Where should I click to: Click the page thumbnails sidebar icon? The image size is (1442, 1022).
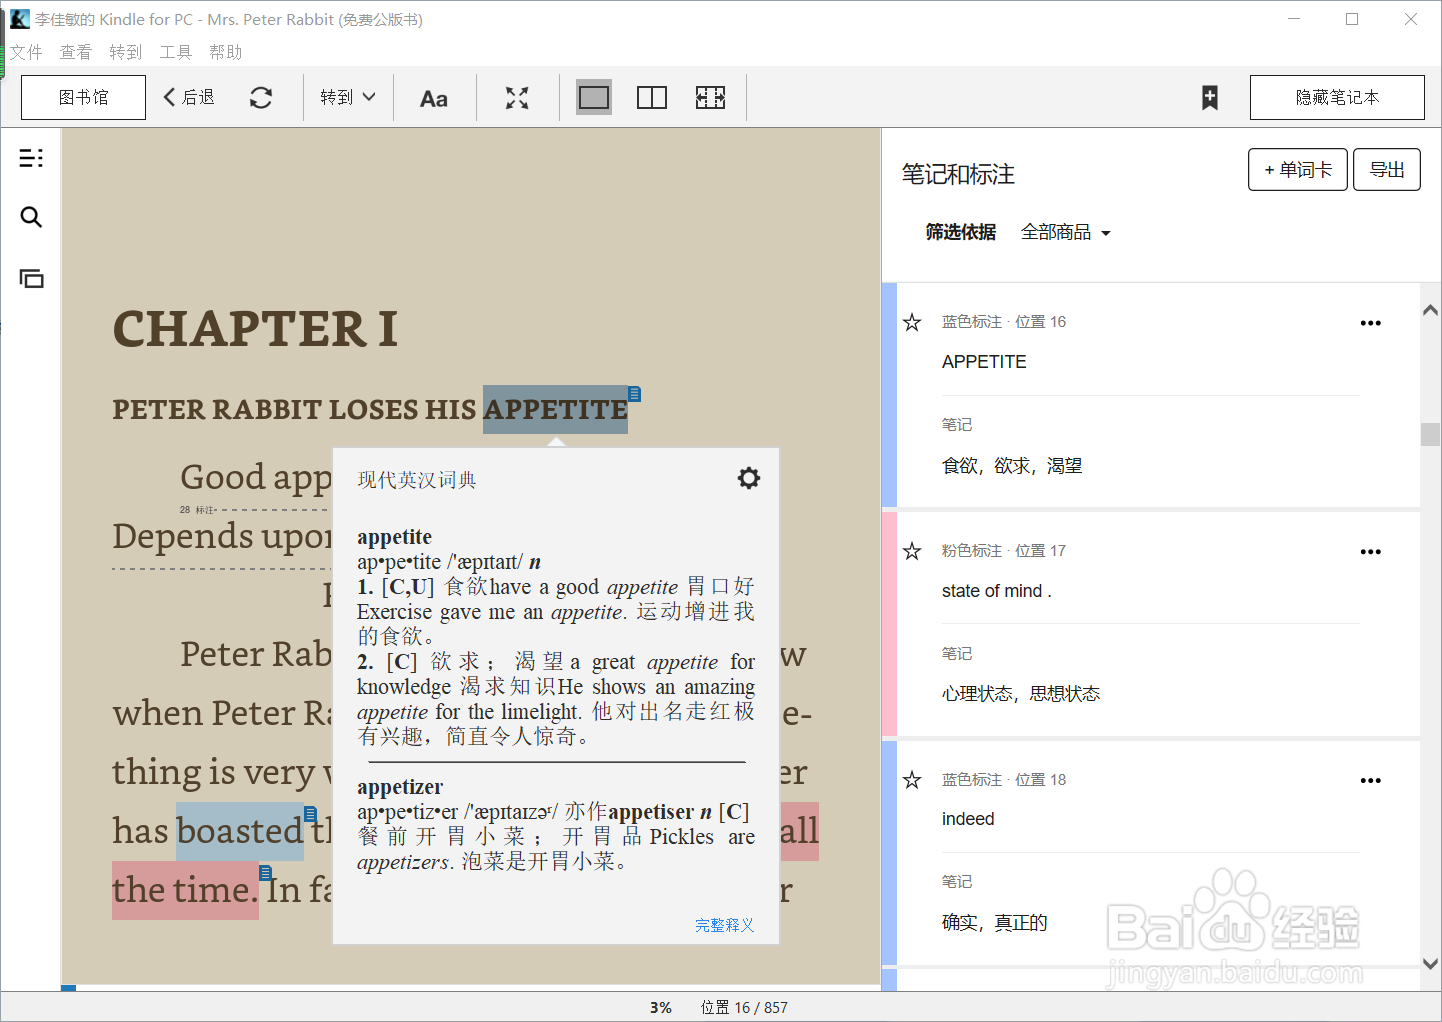pos(31,279)
